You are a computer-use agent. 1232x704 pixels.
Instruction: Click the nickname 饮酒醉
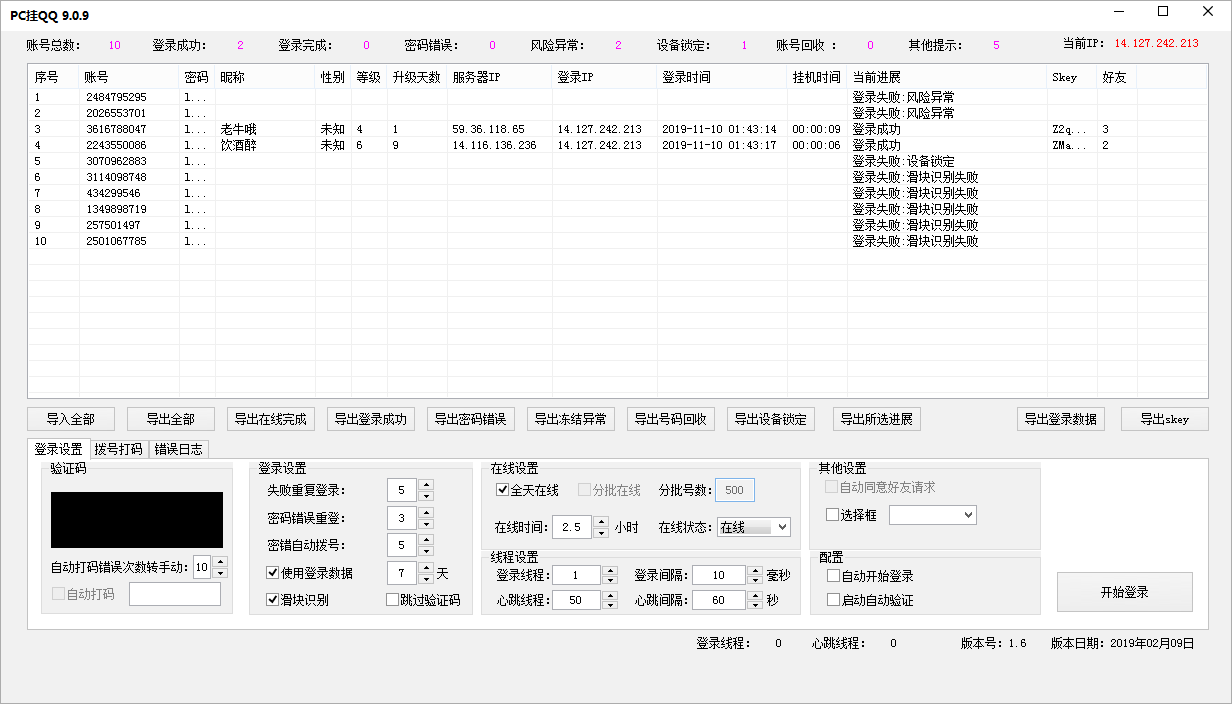click(239, 145)
